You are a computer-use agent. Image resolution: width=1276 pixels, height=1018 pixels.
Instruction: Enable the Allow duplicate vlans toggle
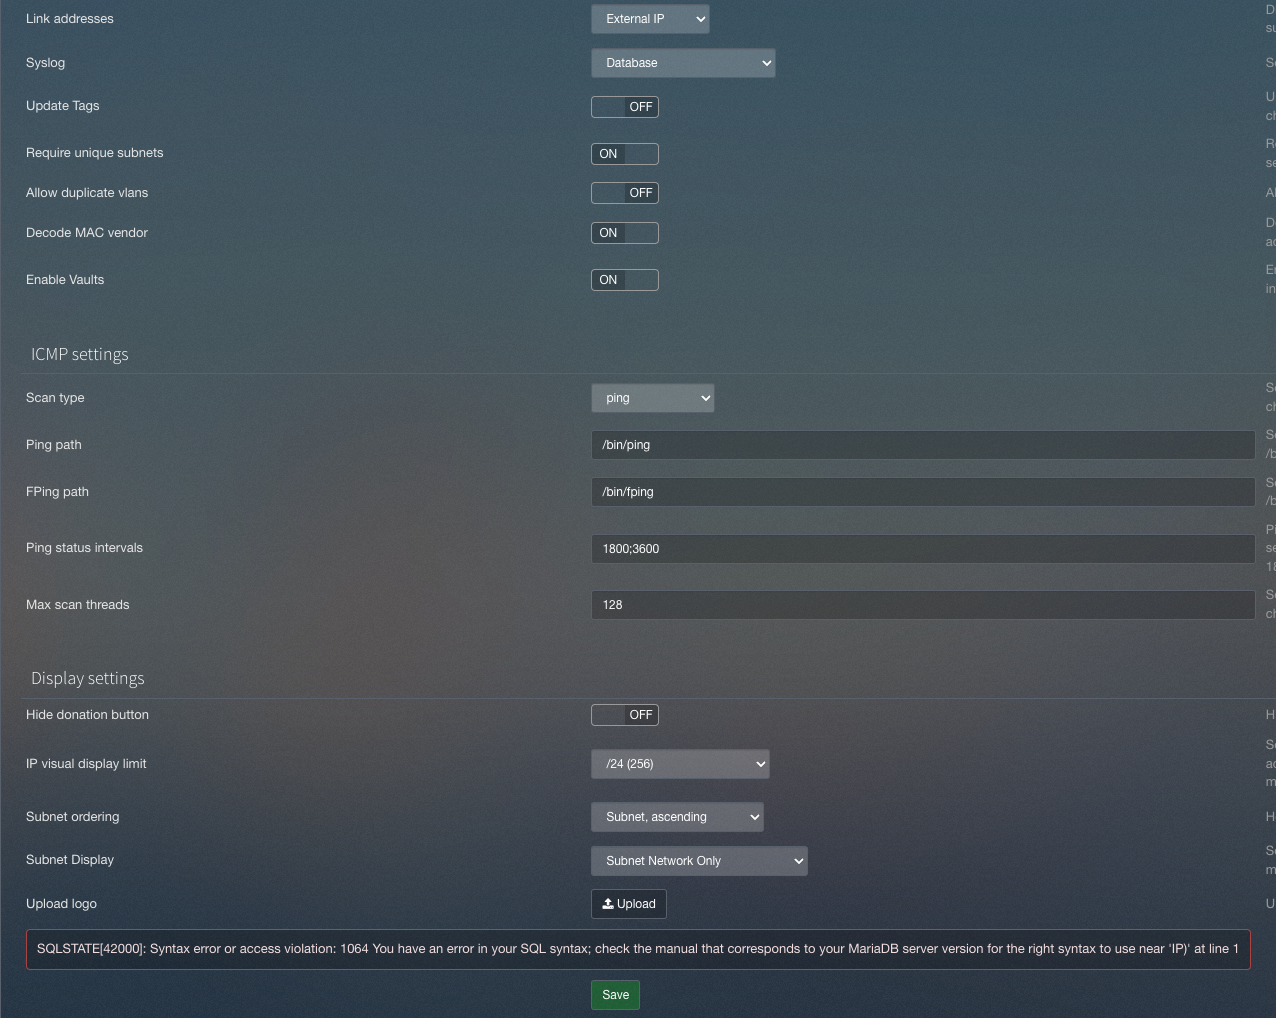click(624, 193)
